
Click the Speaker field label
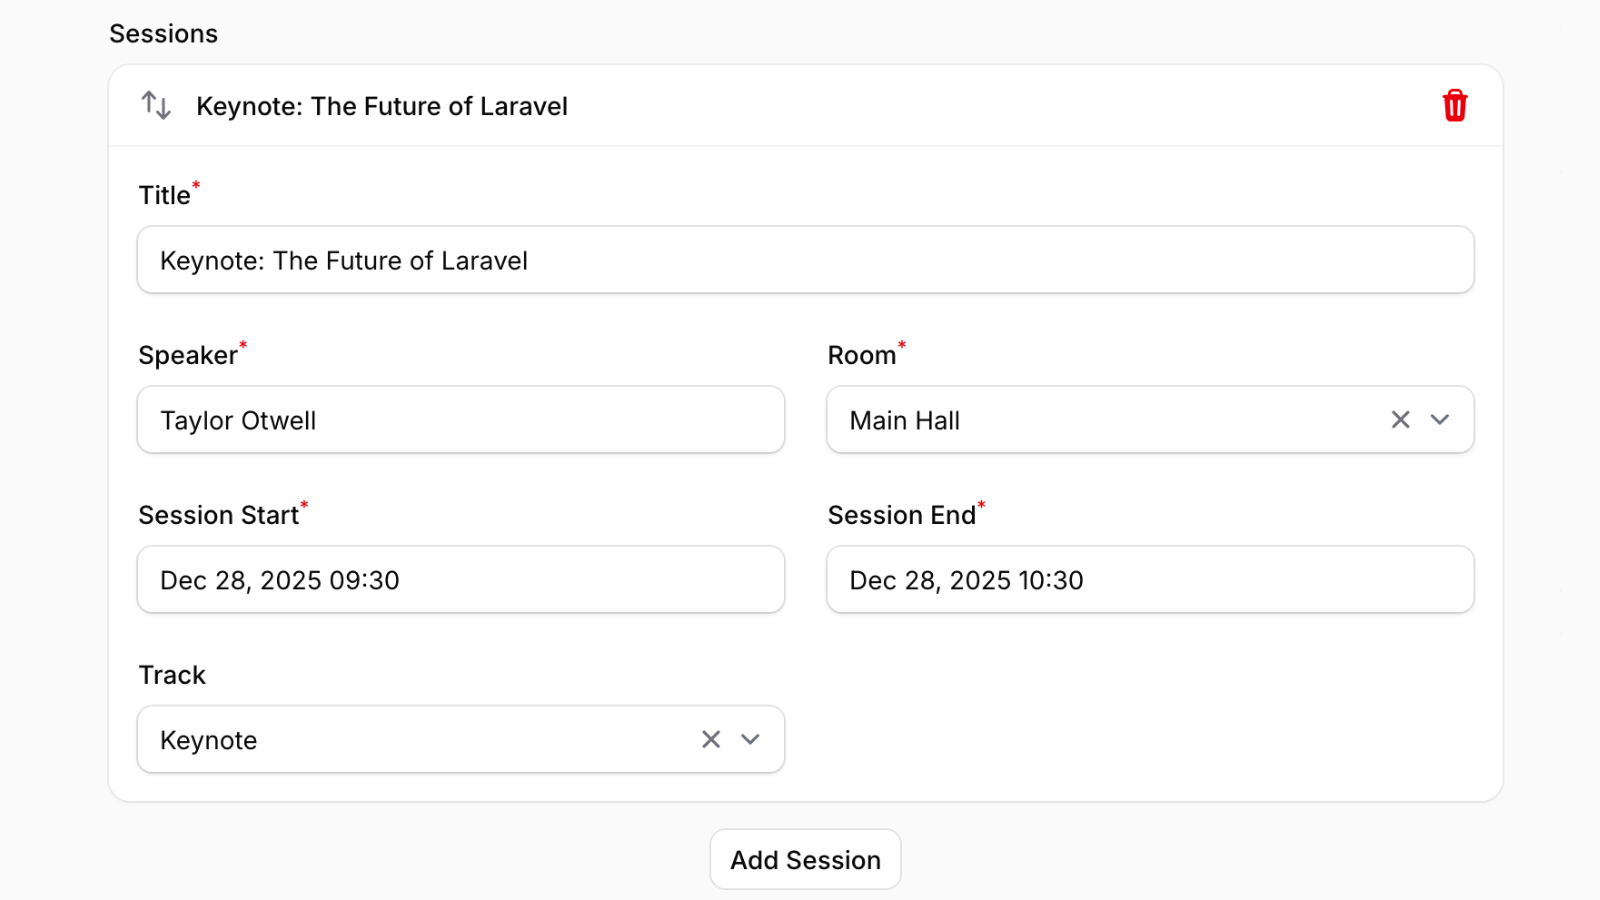point(188,355)
